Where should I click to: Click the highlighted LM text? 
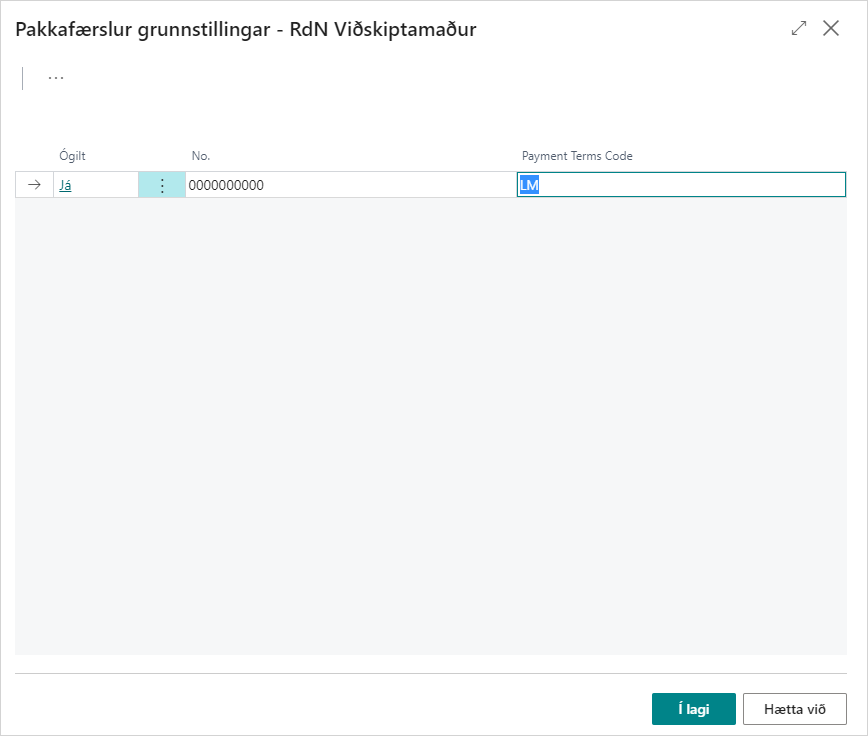point(529,185)
